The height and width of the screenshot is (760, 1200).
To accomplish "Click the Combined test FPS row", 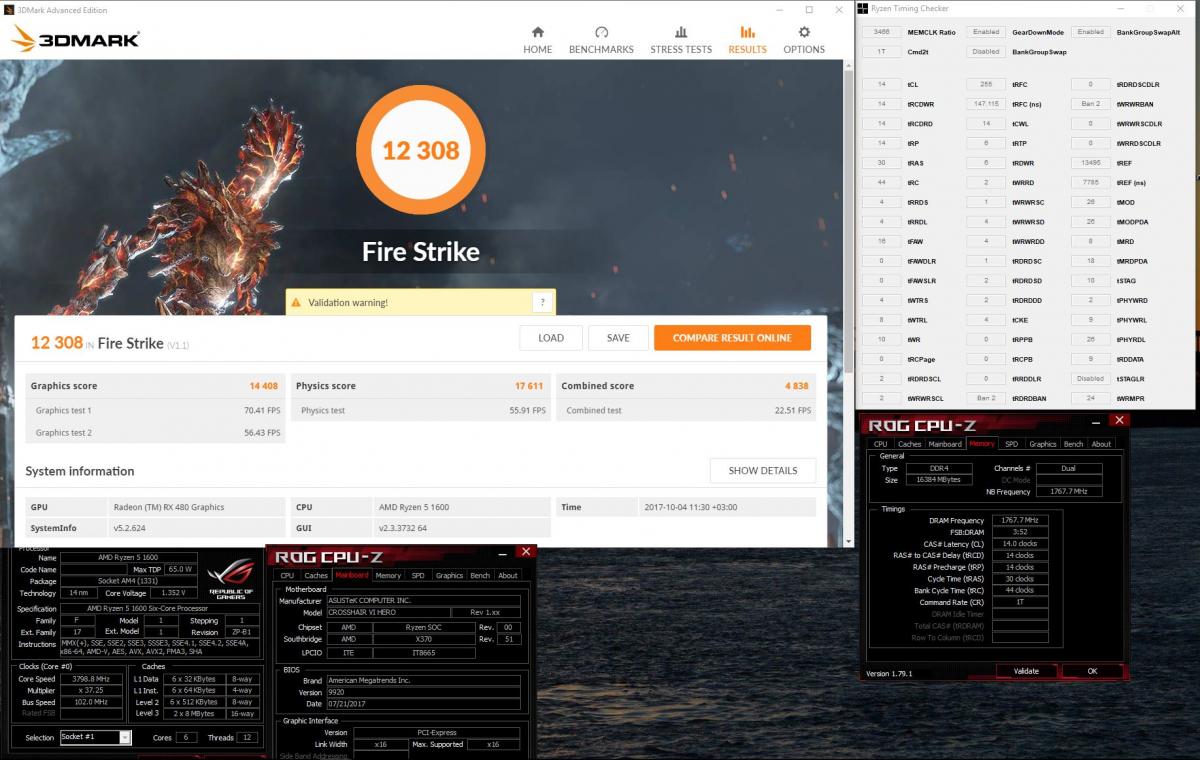I will [x=686, y=410].
